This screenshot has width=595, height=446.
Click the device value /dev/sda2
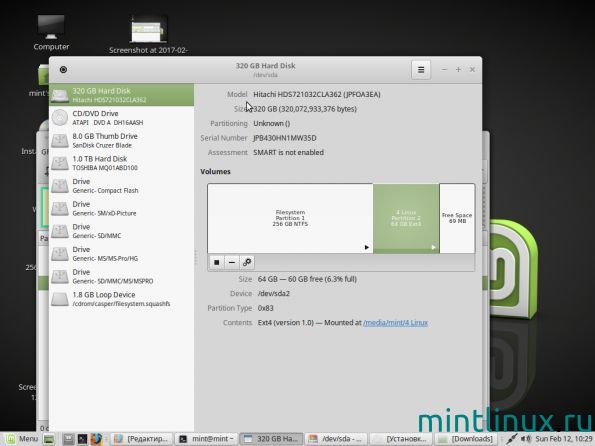click(274, 294)
